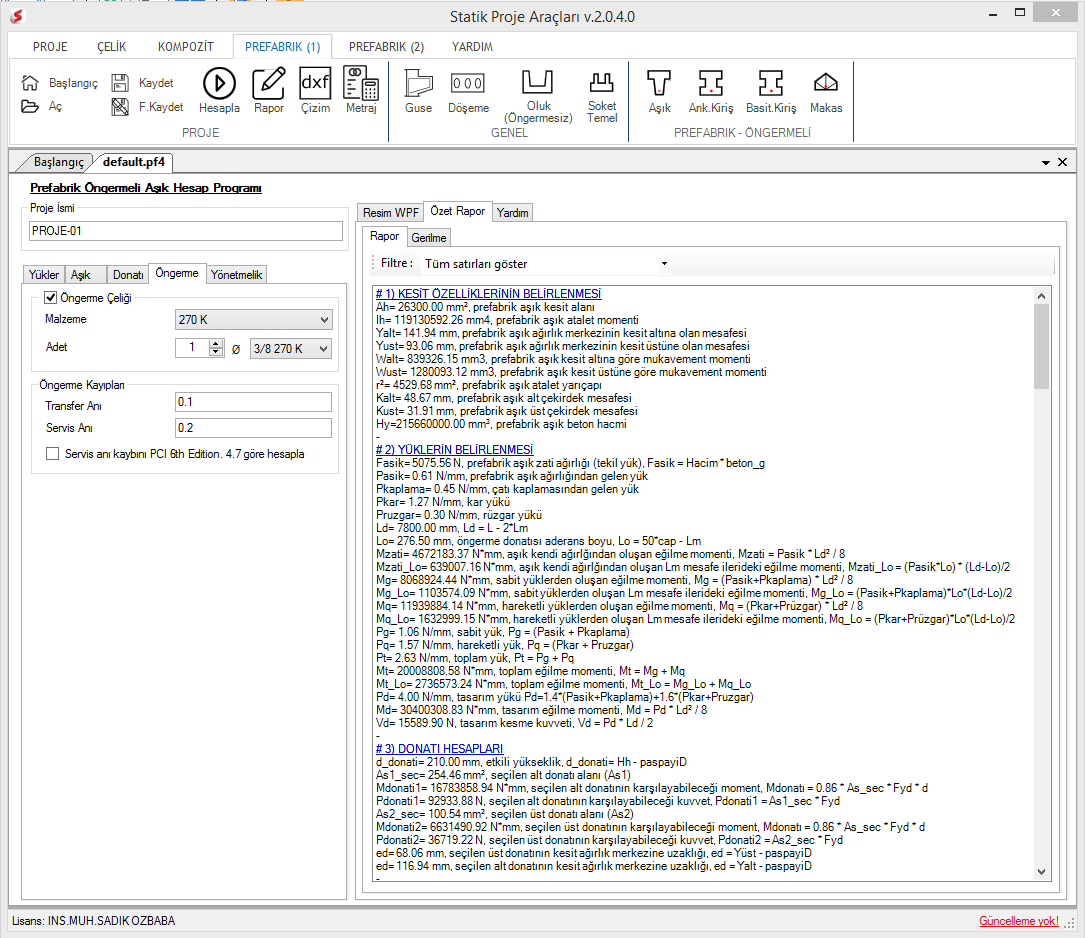The height and width of the screenshot is (938, 1085).
Task: Click the Transfer Anı input field
Action: pyautogui.click(x=253, y=402)
